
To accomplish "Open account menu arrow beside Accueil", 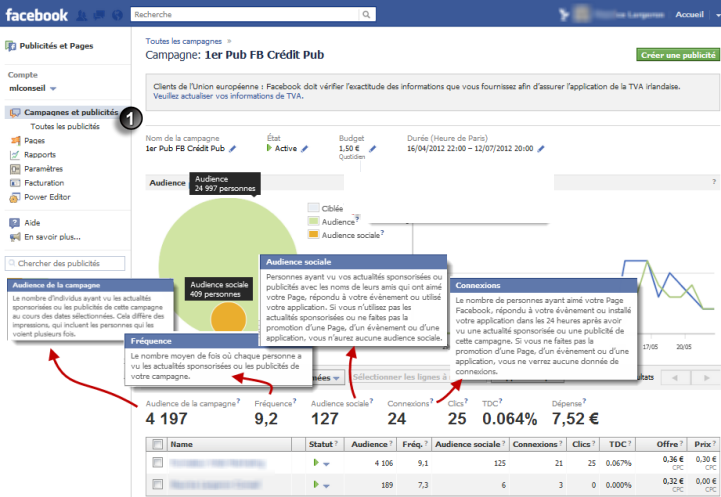I will [x=717, y=15].
